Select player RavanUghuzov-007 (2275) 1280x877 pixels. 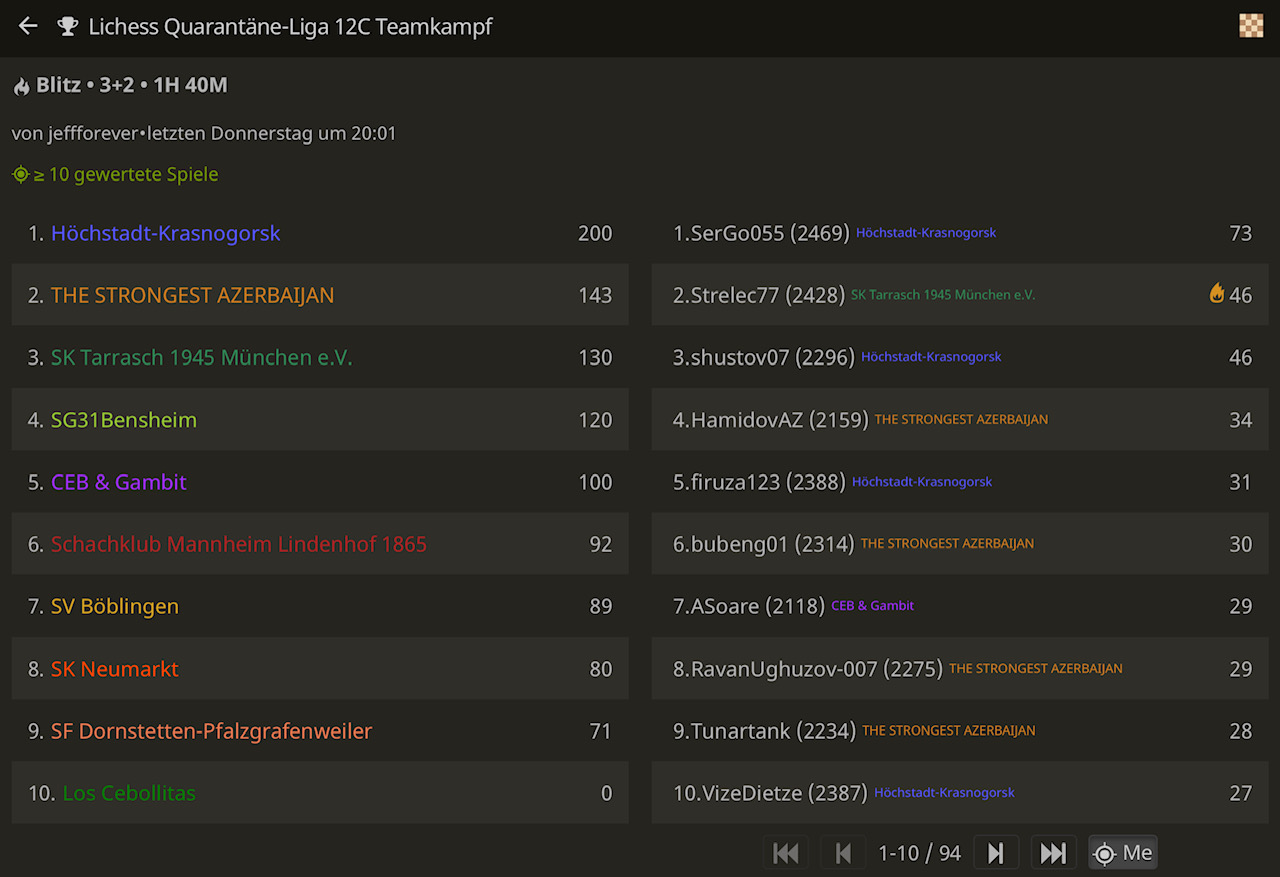pyautogui.click(x=960, y=668)
